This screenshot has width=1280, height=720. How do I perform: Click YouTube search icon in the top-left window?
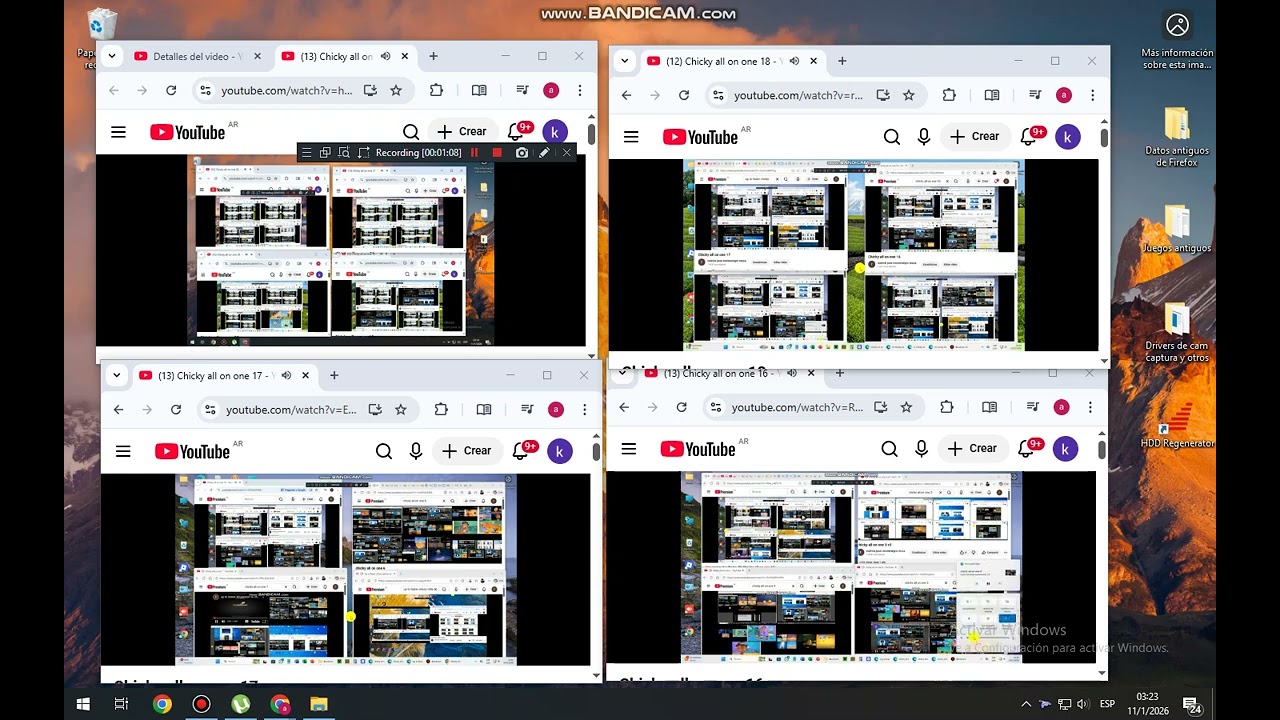click(x=411, y=132)
